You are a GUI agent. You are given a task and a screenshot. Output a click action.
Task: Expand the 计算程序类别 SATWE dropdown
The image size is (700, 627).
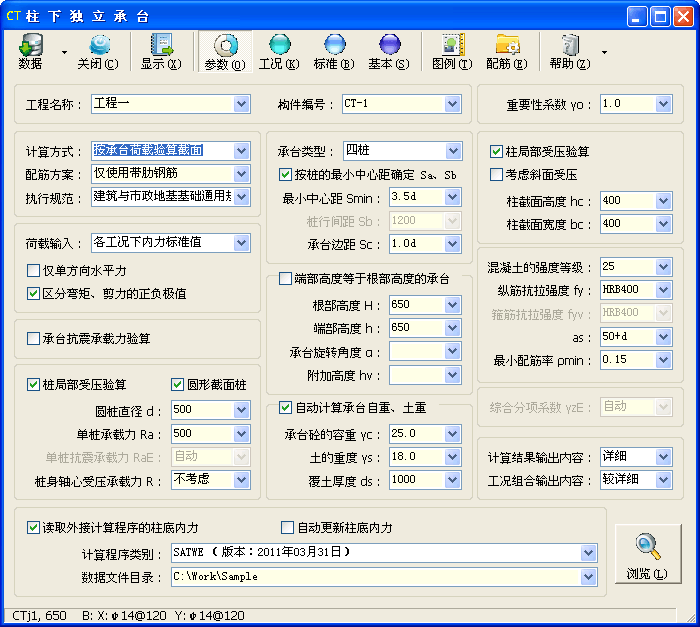click(587, 553)
